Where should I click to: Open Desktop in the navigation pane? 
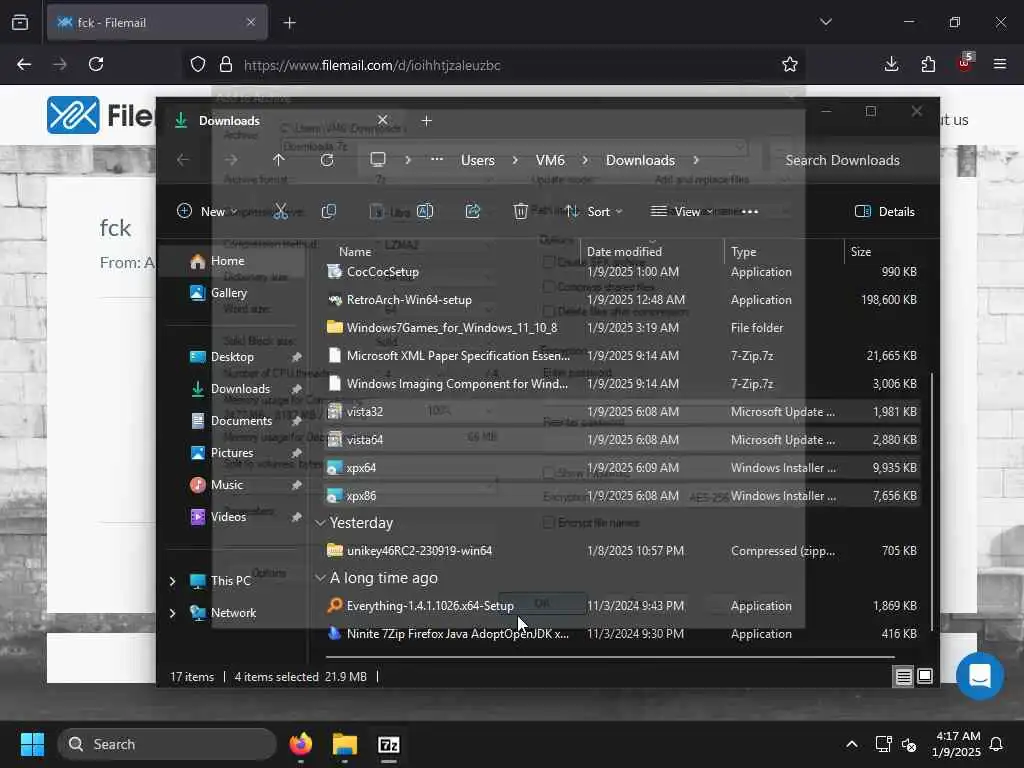(233, 357)
